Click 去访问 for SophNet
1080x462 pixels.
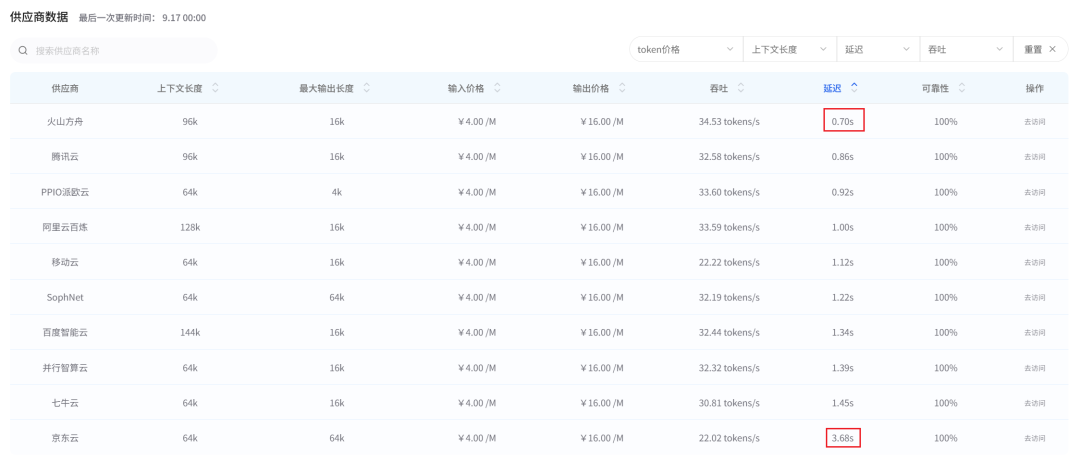pos(1035,297)
